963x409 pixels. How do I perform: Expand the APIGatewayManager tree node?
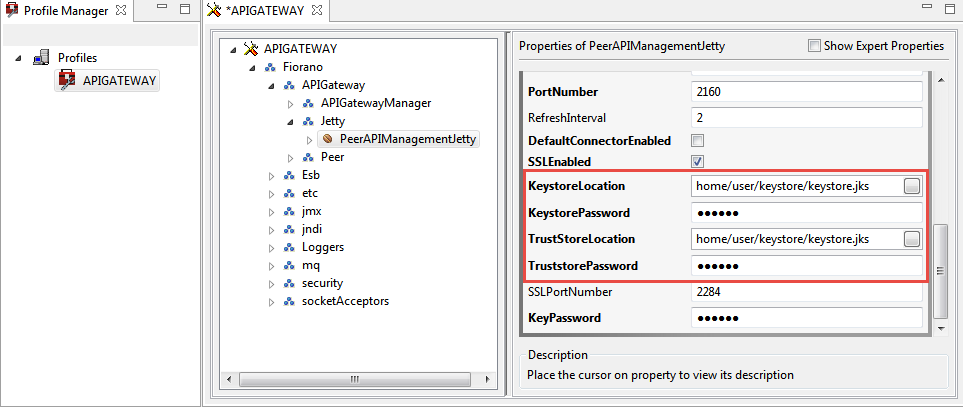(x=291, y=103)
